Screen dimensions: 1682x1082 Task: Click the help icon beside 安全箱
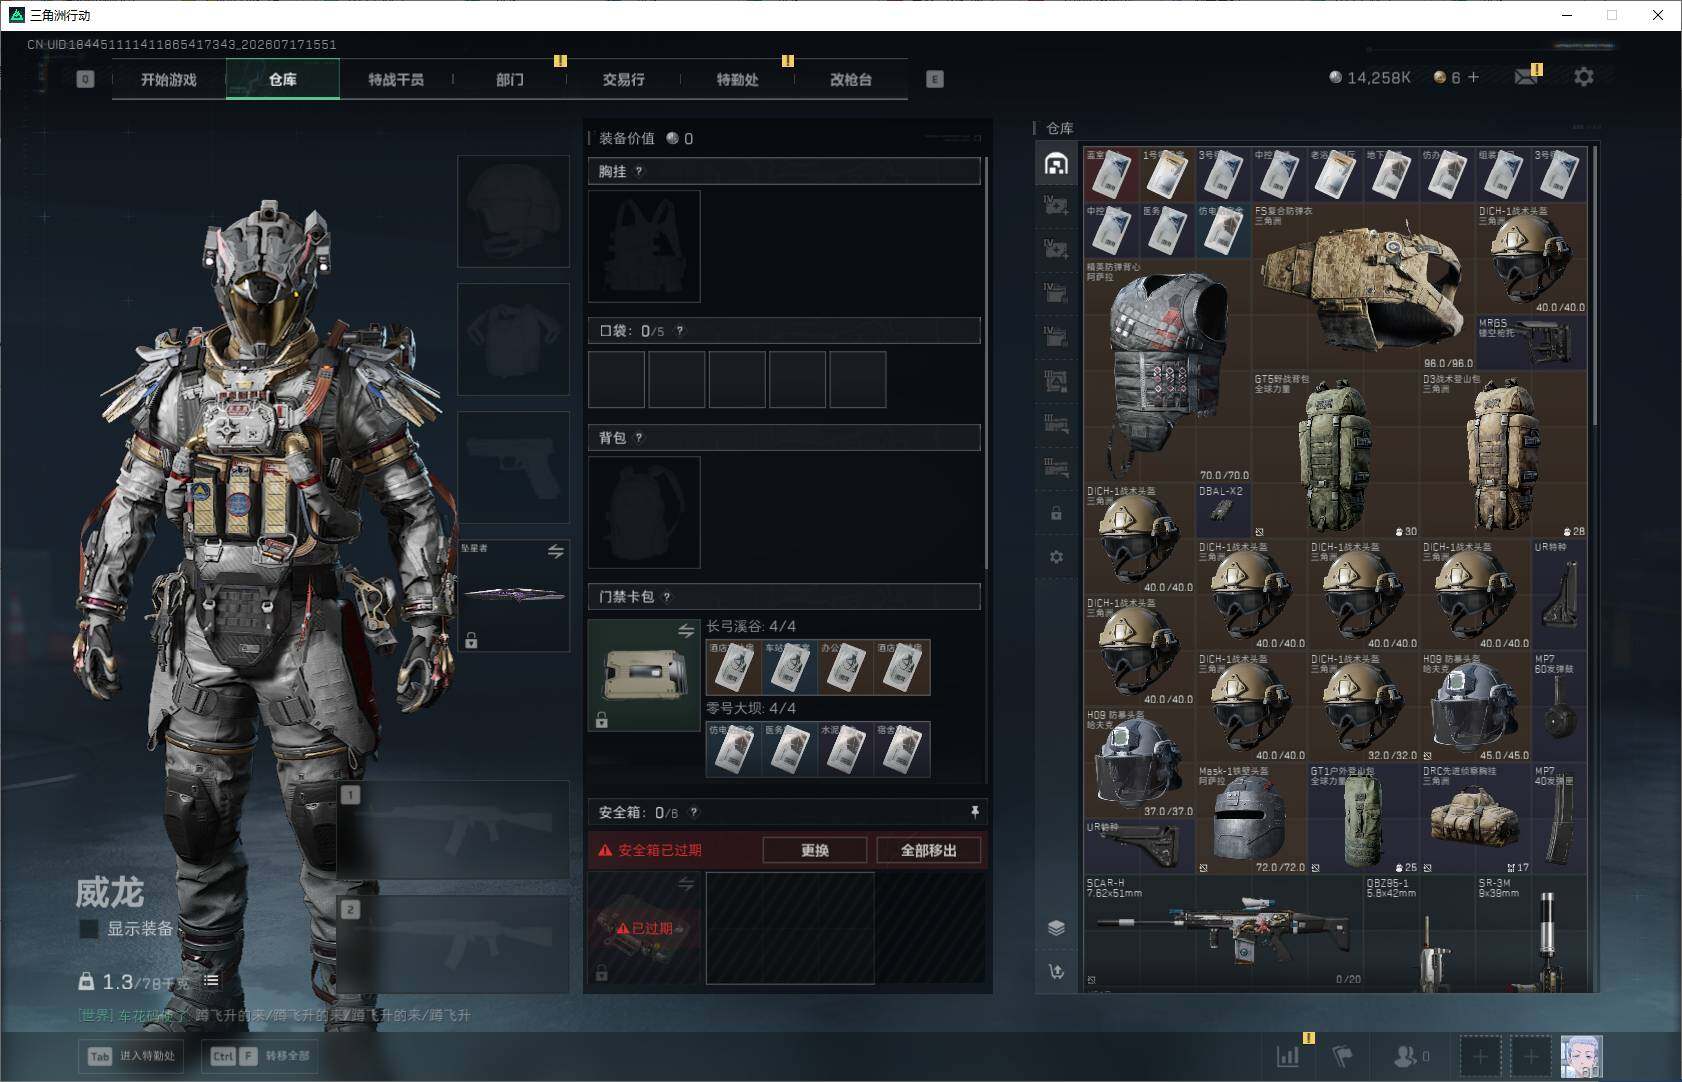[694, 813]
